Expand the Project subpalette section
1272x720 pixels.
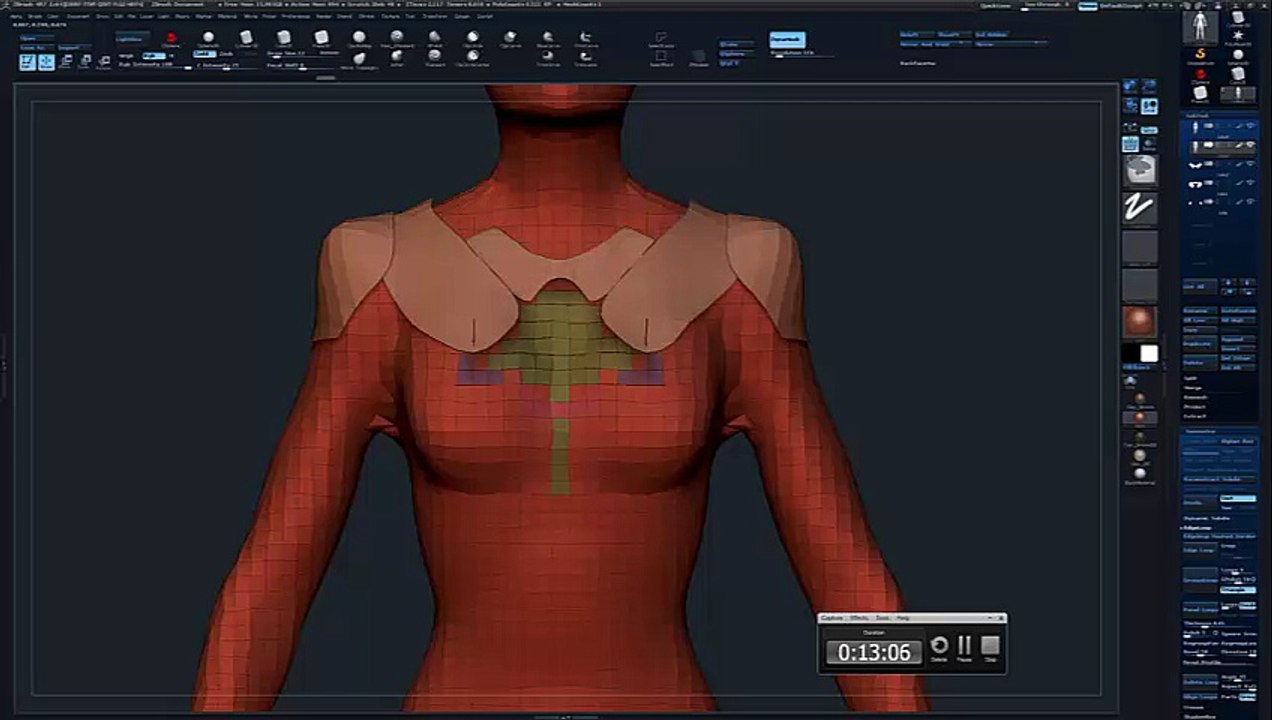(1195, 407)
